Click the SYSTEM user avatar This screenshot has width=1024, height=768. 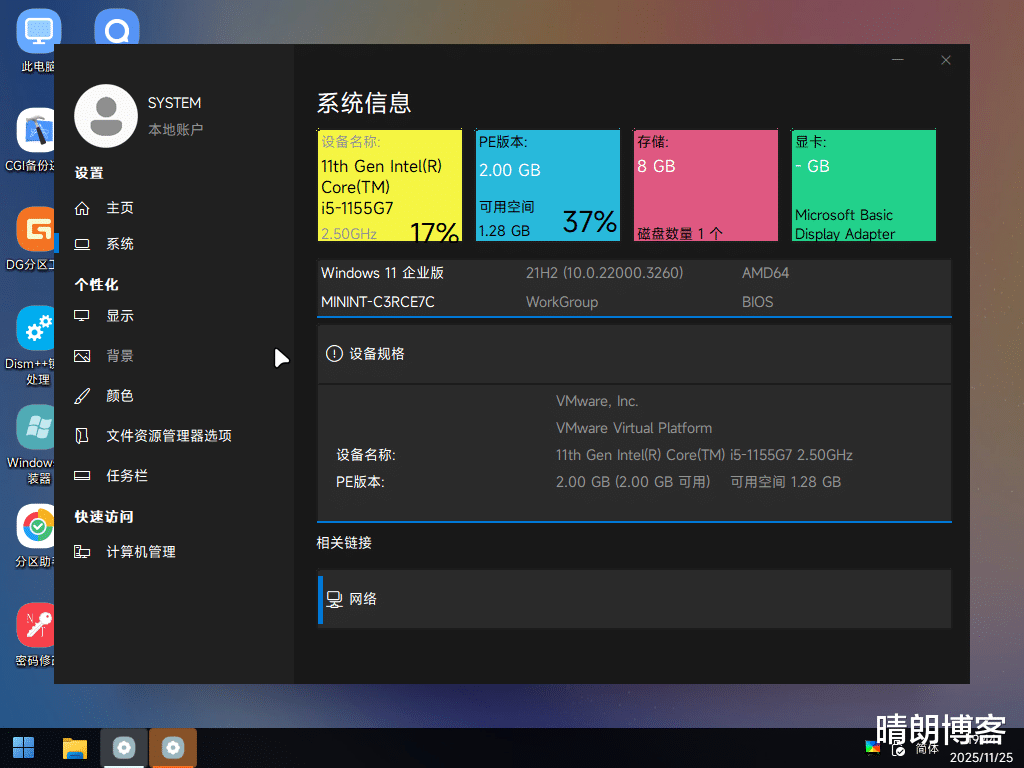click(x=106, y=116)
